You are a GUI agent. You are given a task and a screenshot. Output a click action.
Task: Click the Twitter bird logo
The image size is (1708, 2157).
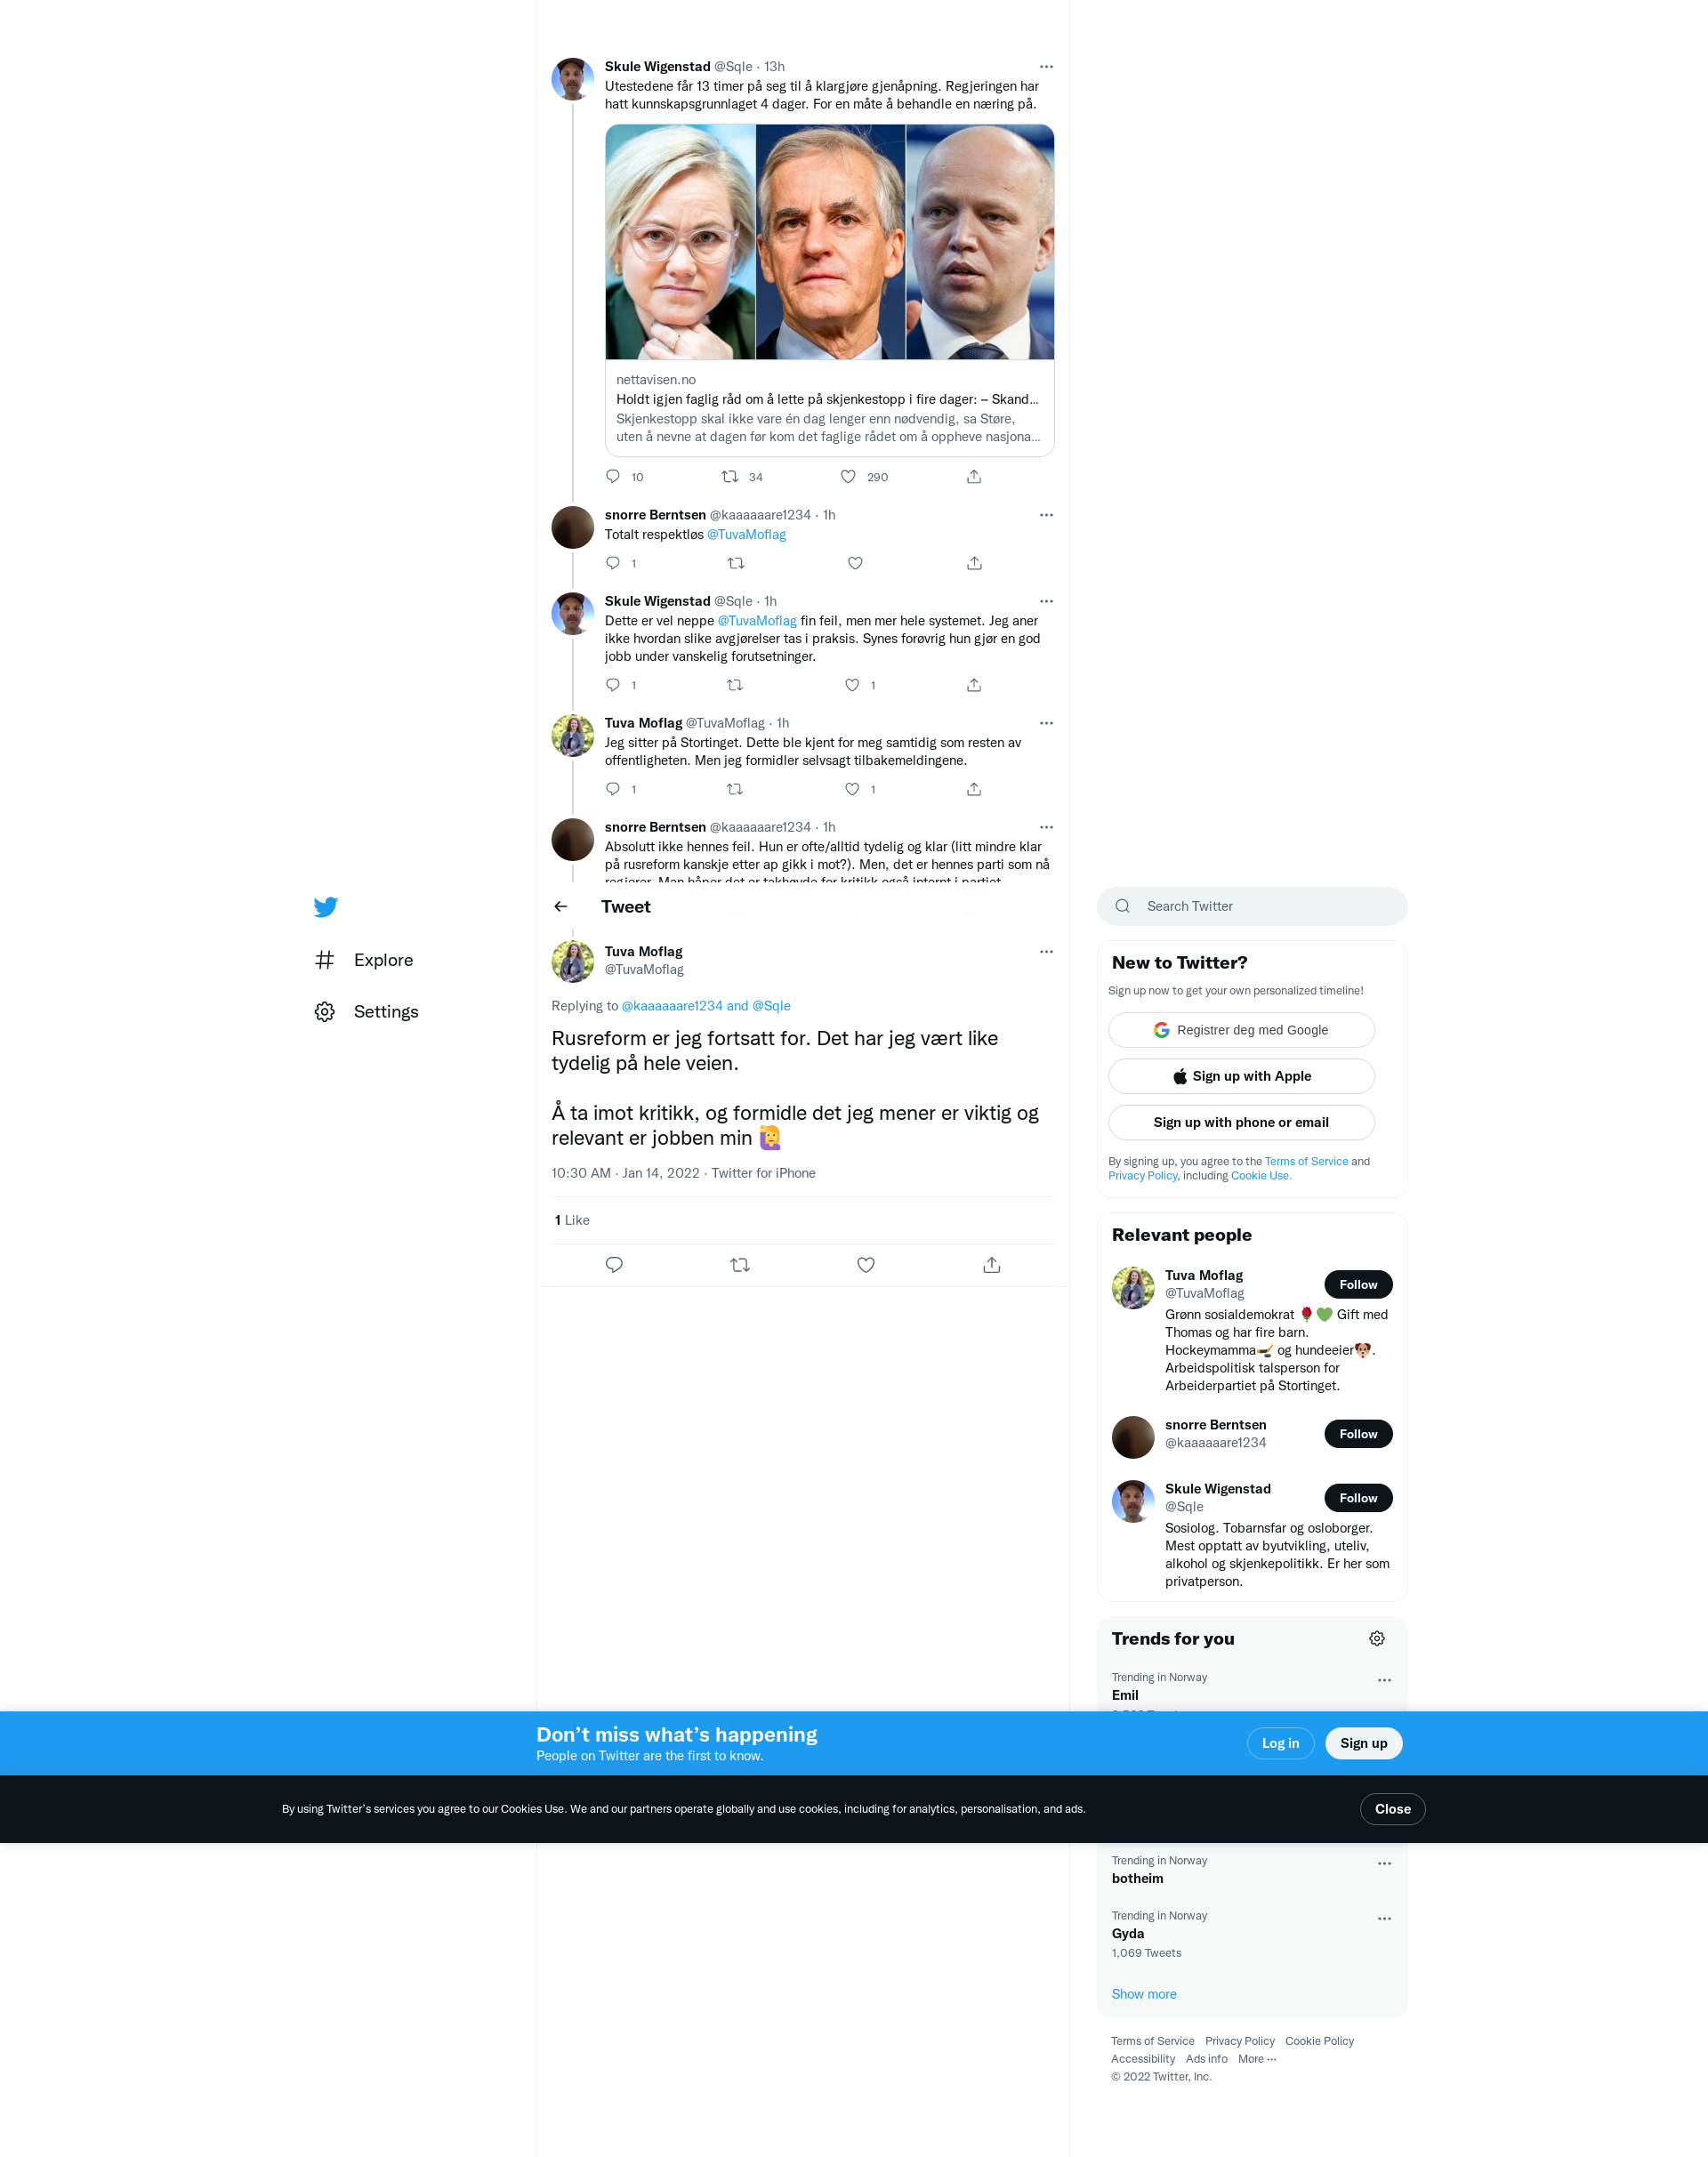tap(325, 907)
